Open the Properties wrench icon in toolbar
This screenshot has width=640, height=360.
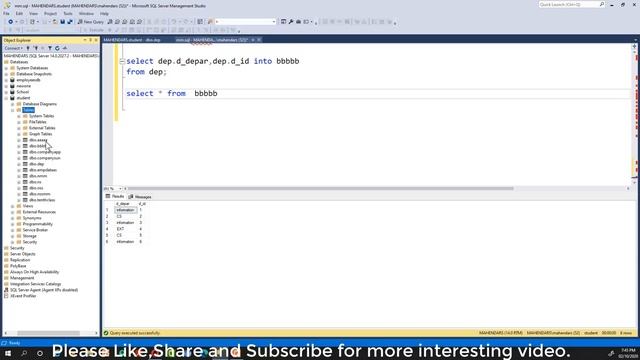tap(291, 22)
